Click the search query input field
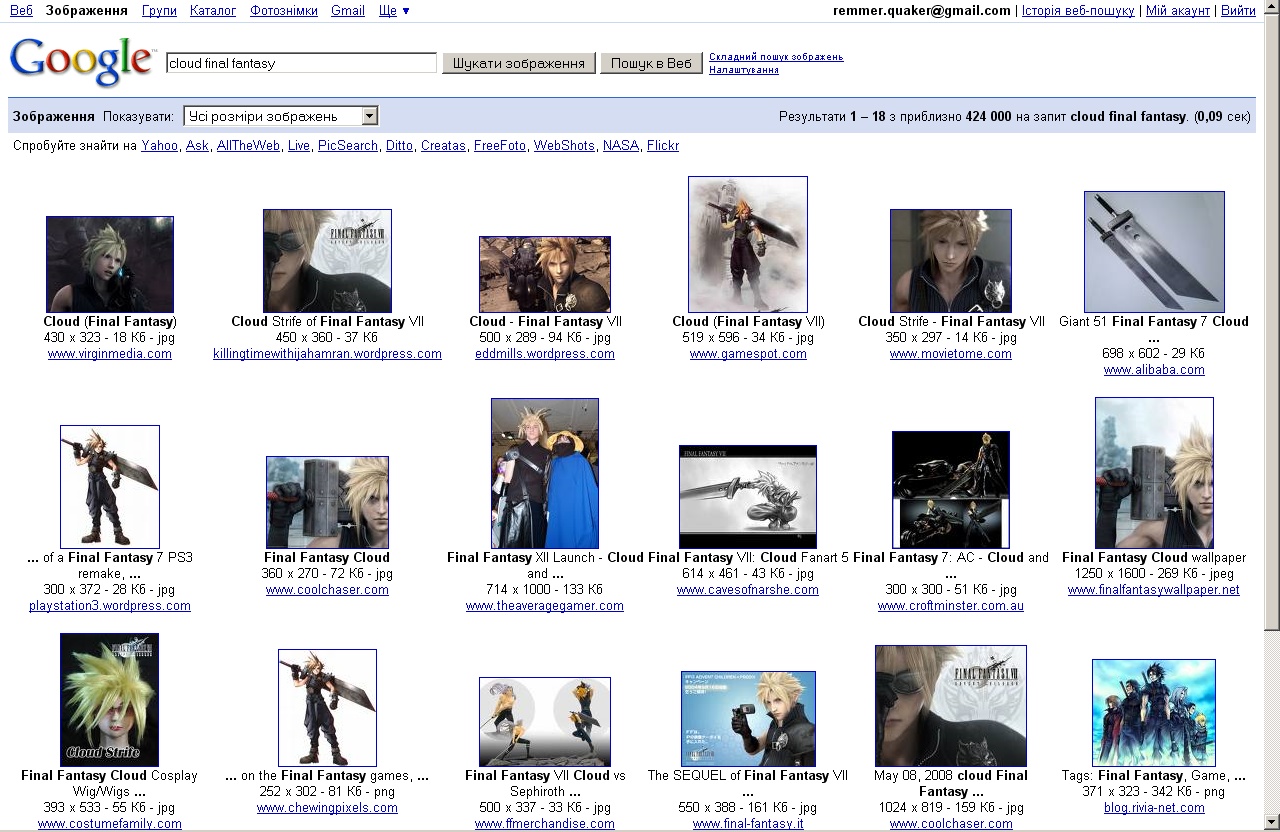The height and width of the screenshot is (832, 1280). coord(301,63)
